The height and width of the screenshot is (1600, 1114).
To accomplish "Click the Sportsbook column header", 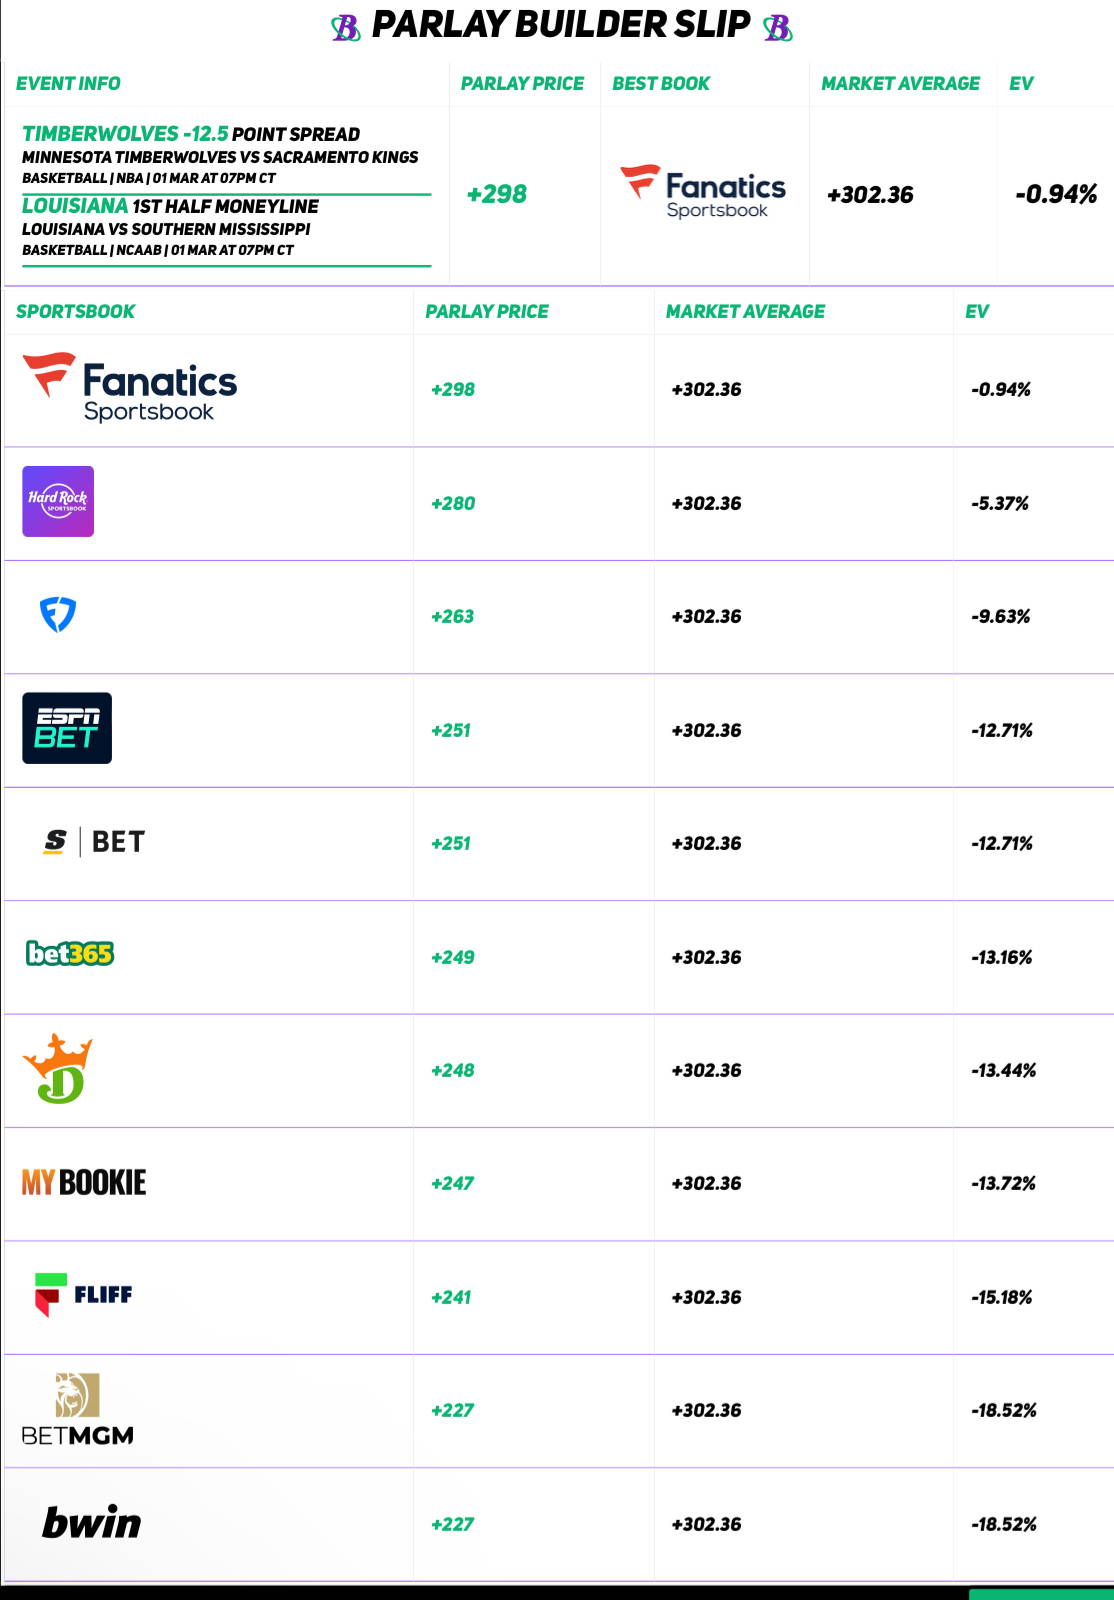I will [x=75, y=311].
